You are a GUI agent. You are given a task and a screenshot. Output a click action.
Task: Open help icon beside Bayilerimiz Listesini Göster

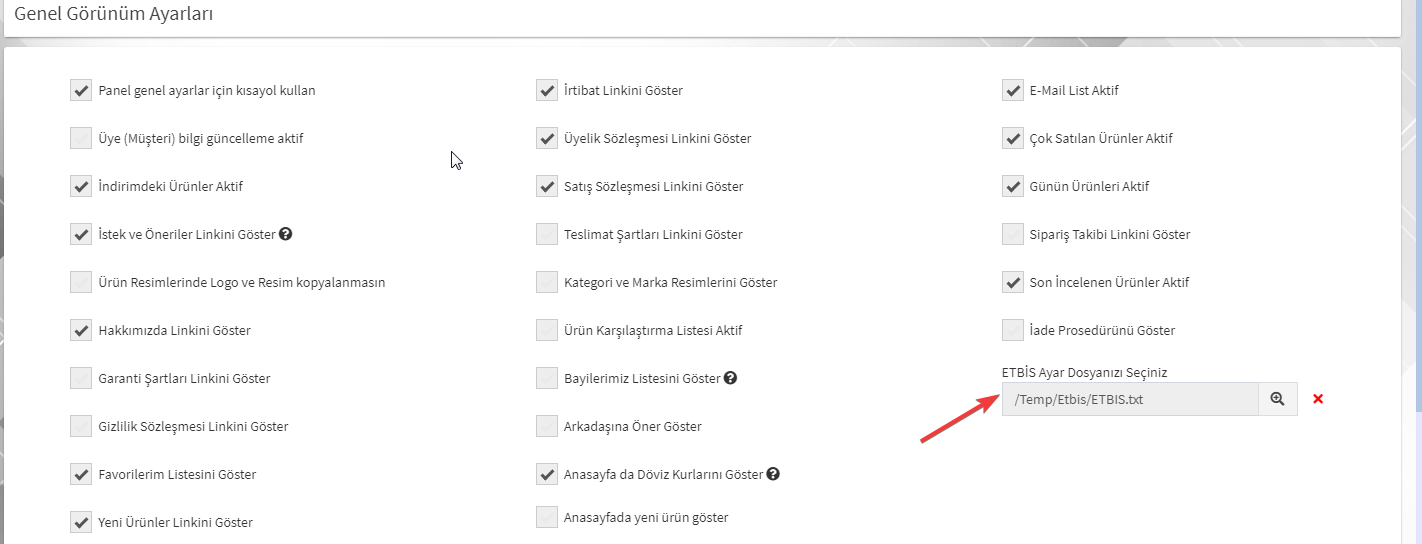(731, 378)
